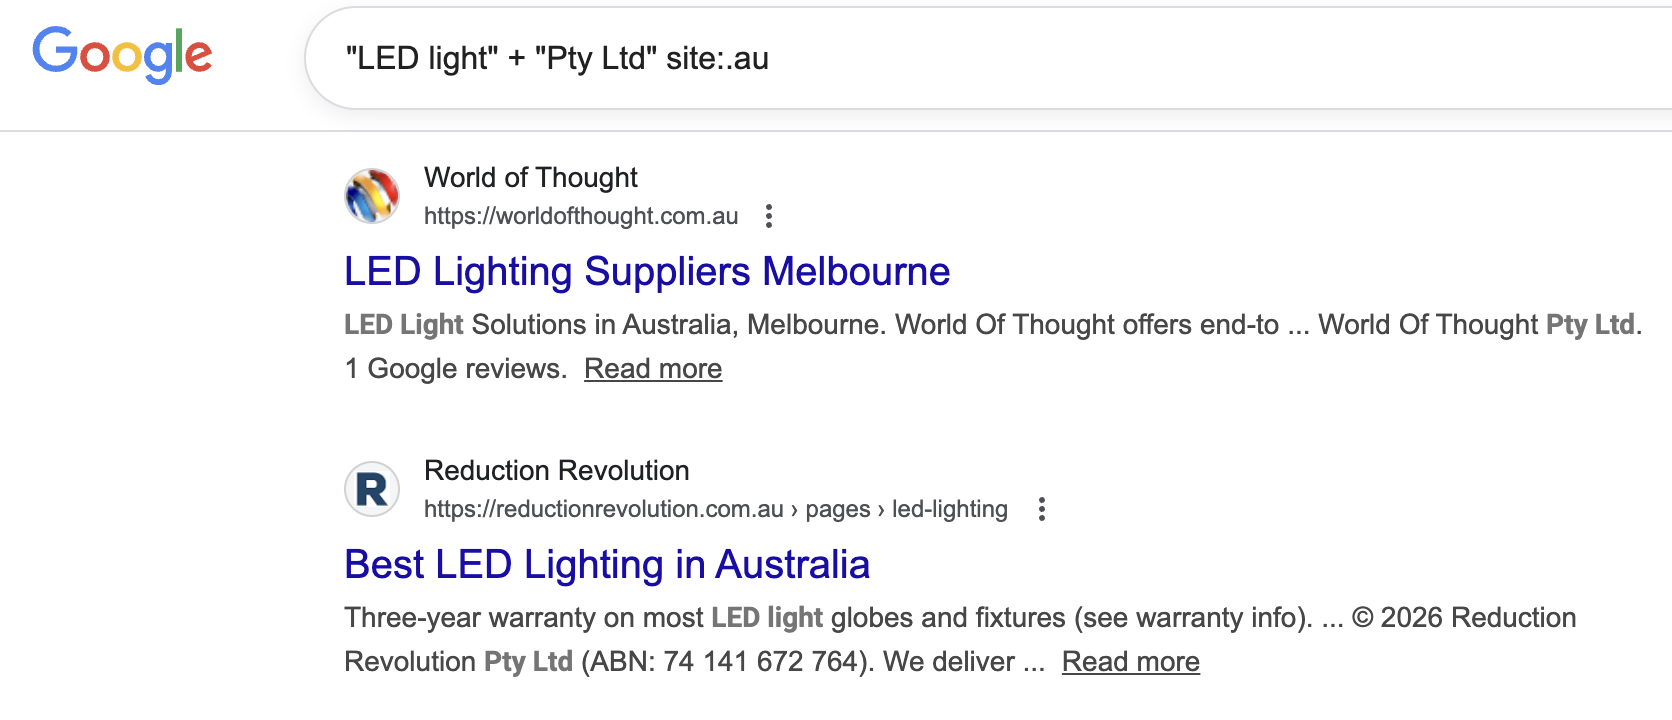This screenshot has width=1672, height=720.
Task: Click Read more after 'We deliver ...'
Action: click(1130, 662)
